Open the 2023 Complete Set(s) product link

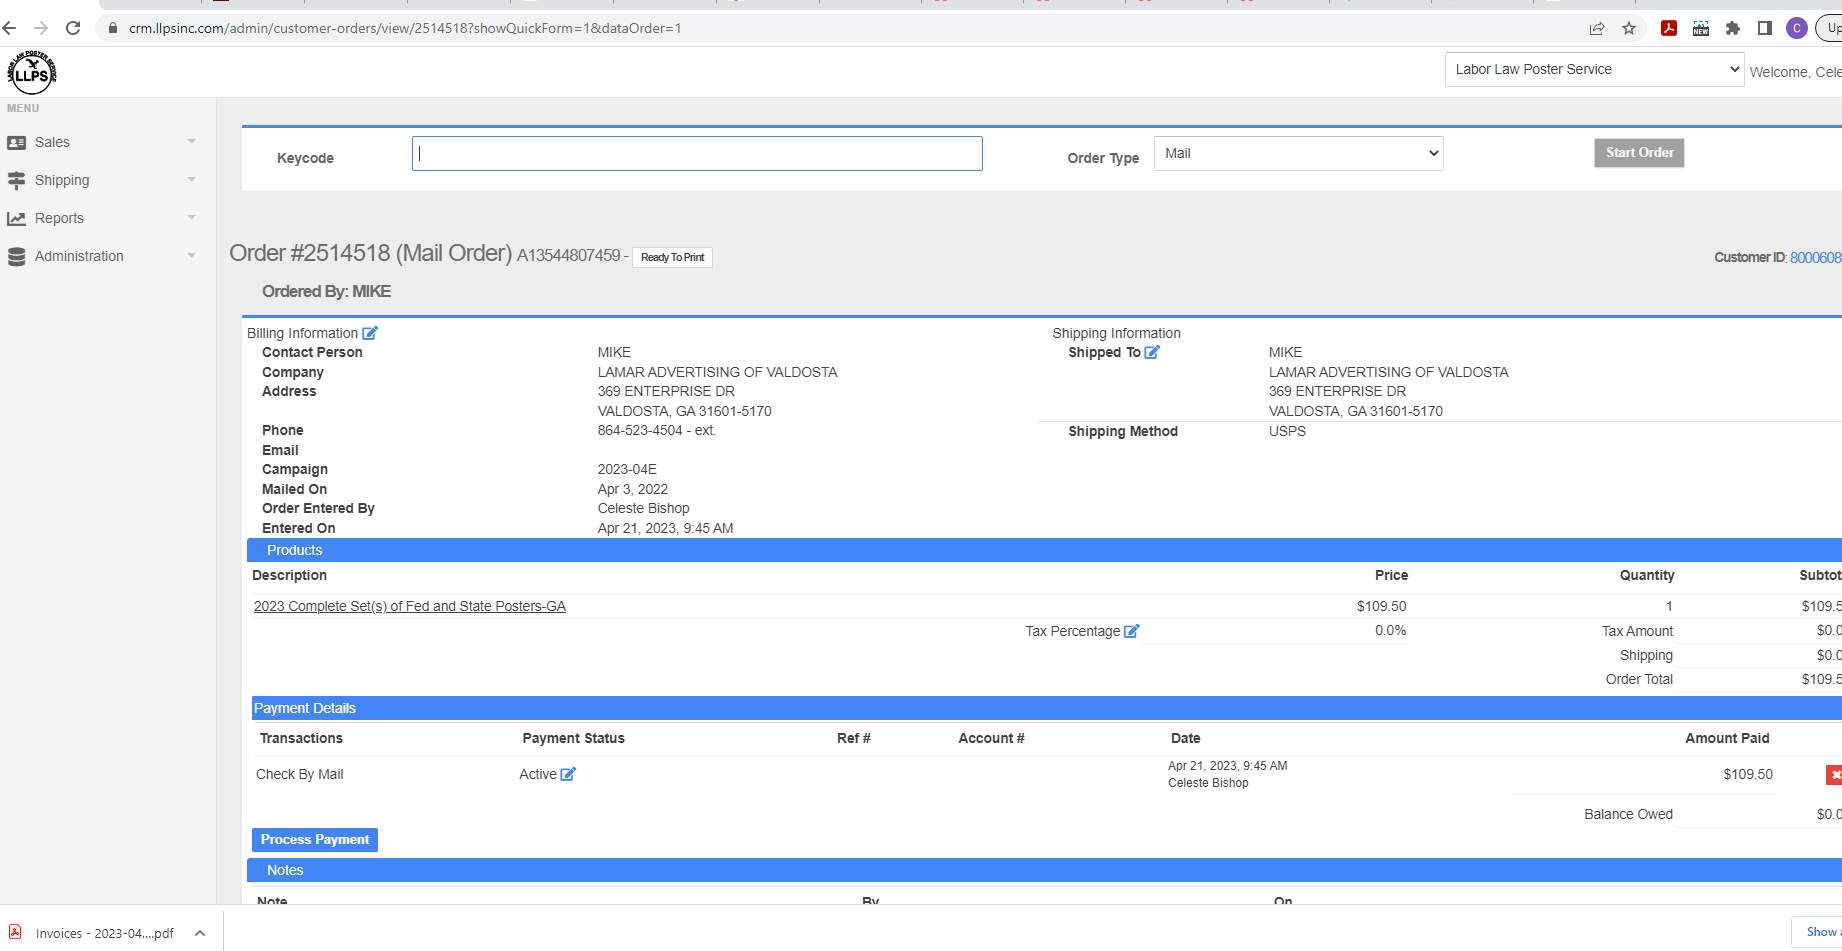pos(409,606)
